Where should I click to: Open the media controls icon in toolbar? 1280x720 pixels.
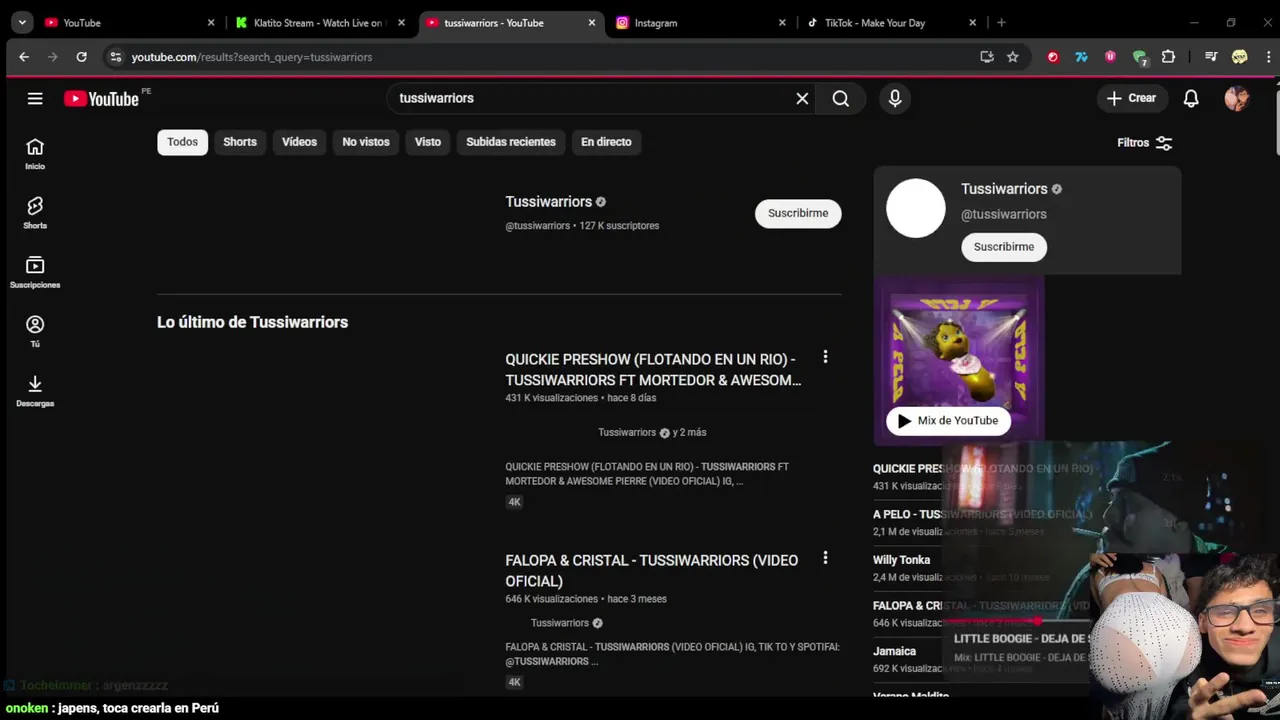(1211, 57)
